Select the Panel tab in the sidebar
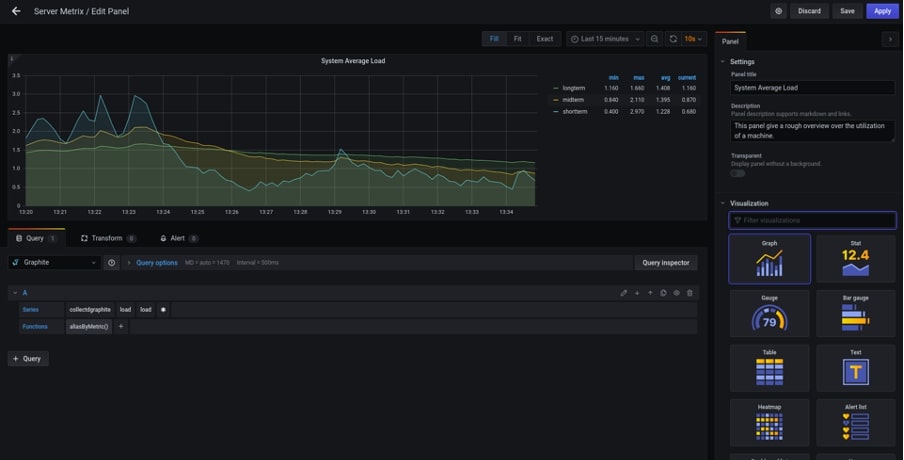Screen dimensions: 904x460 730,42
